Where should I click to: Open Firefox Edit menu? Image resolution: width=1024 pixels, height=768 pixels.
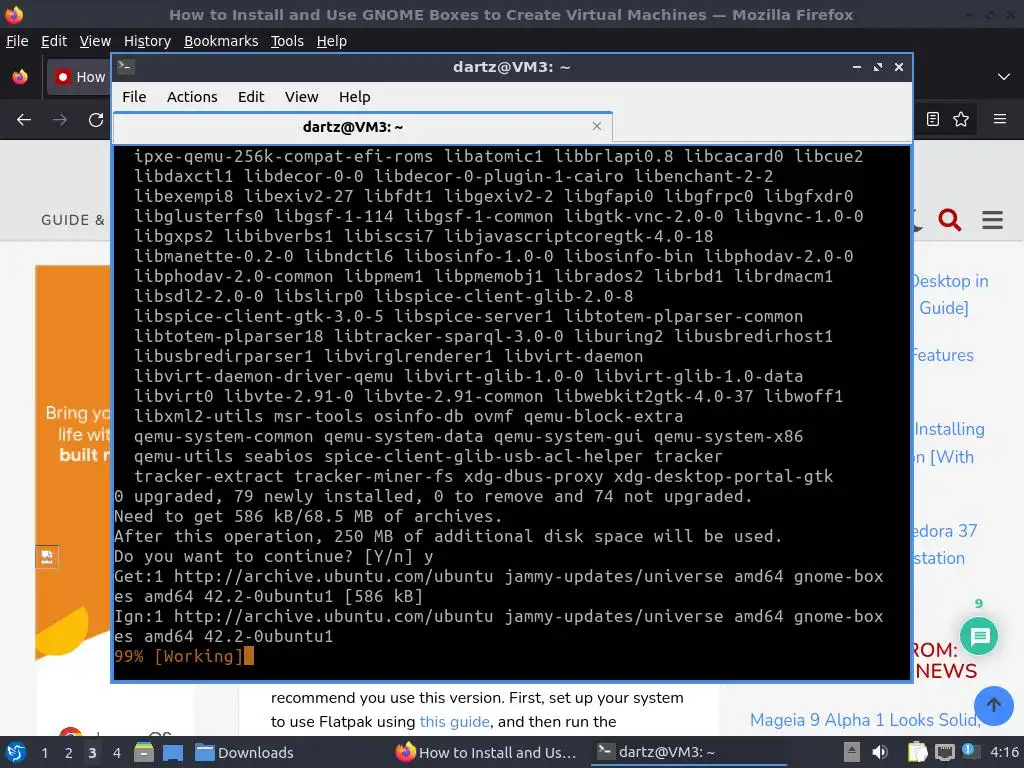54,41
